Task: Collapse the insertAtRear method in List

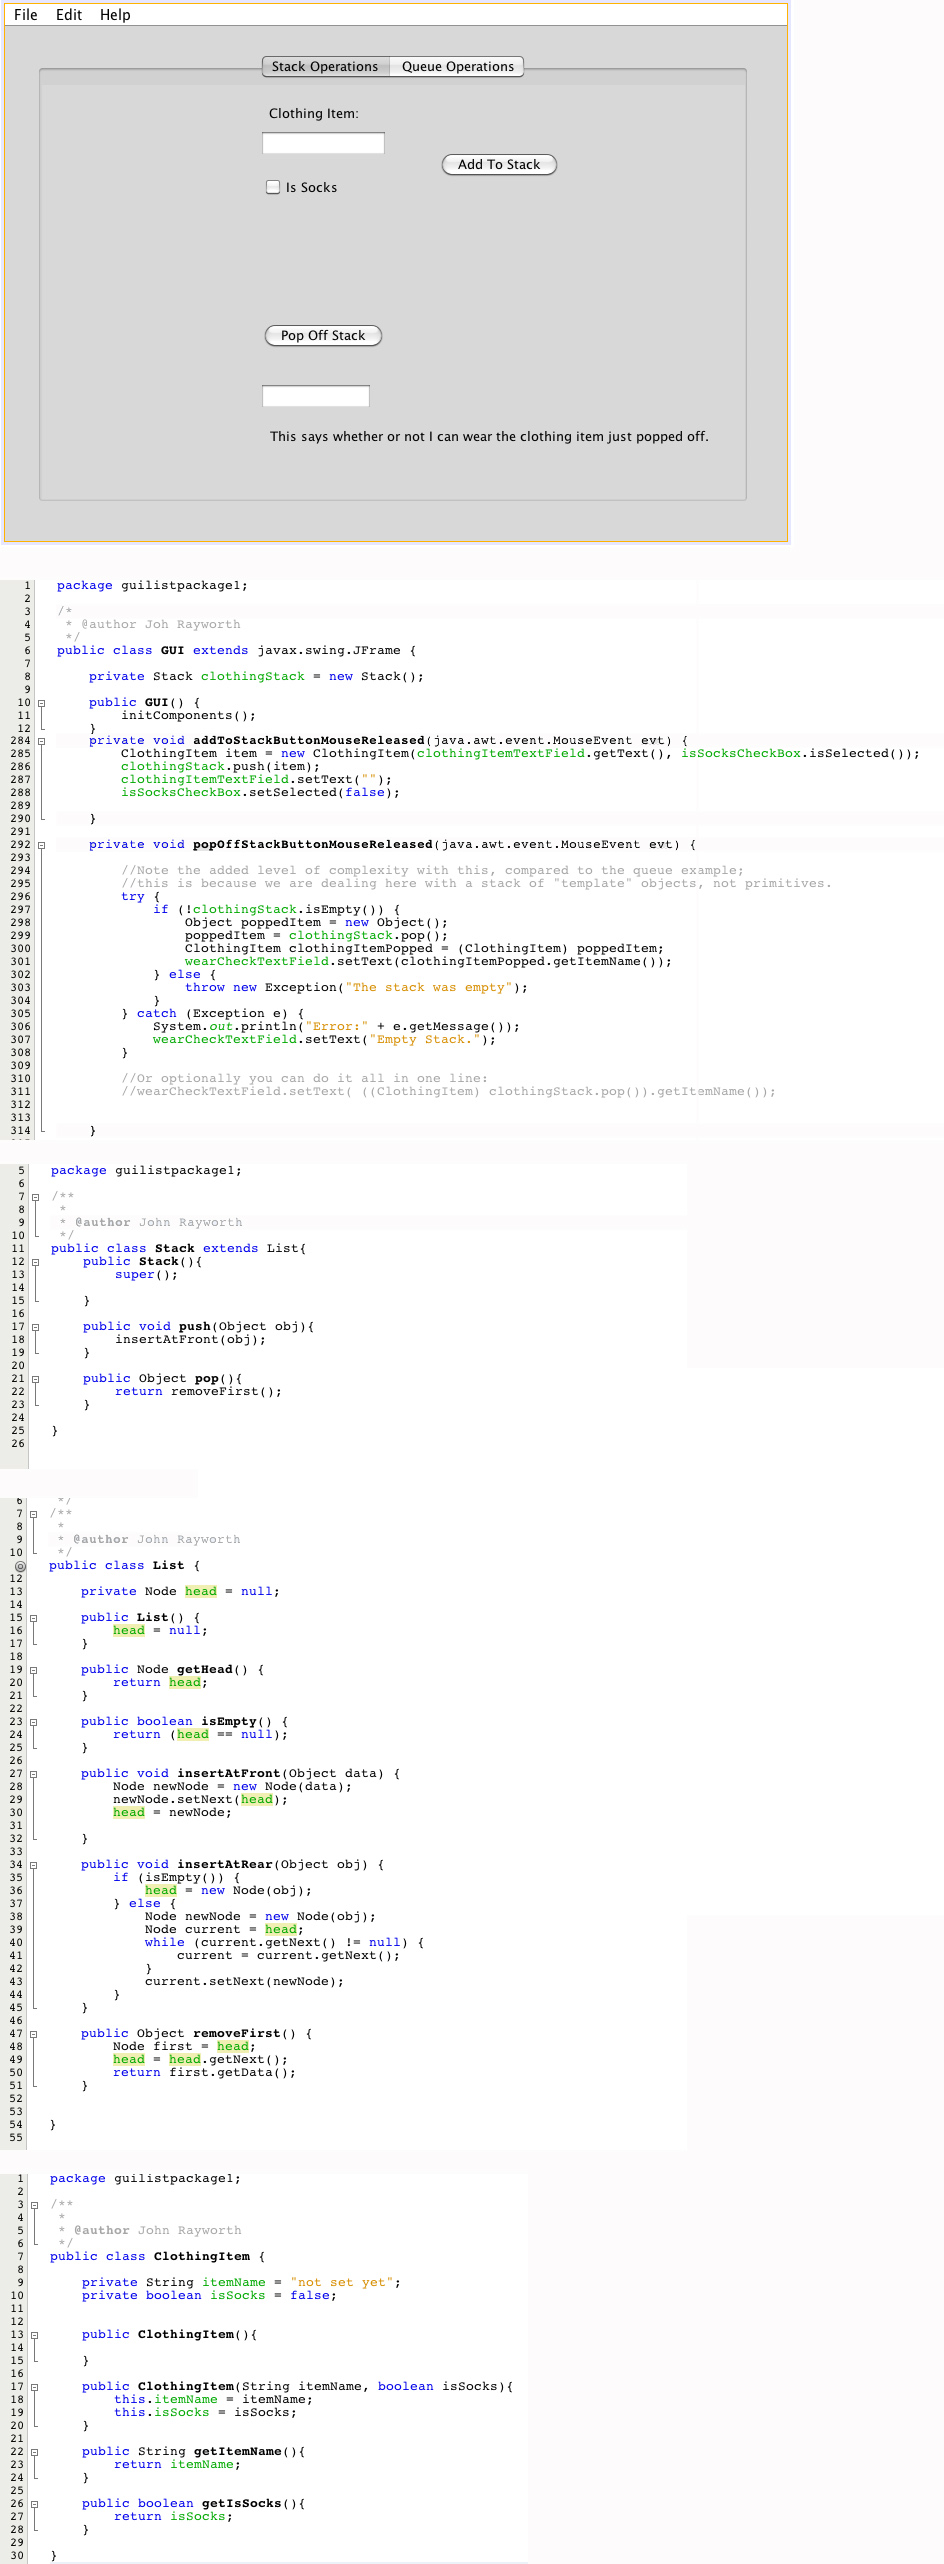Action: (33, 1865)
